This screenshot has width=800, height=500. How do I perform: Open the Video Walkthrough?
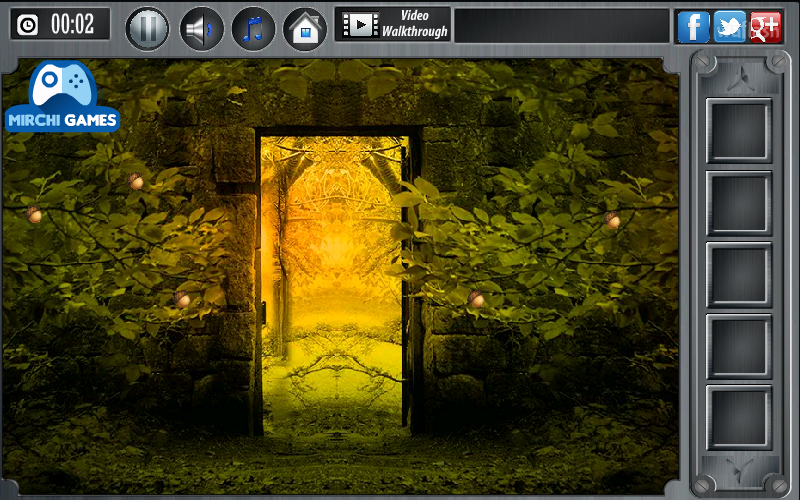tap(393, 24)
